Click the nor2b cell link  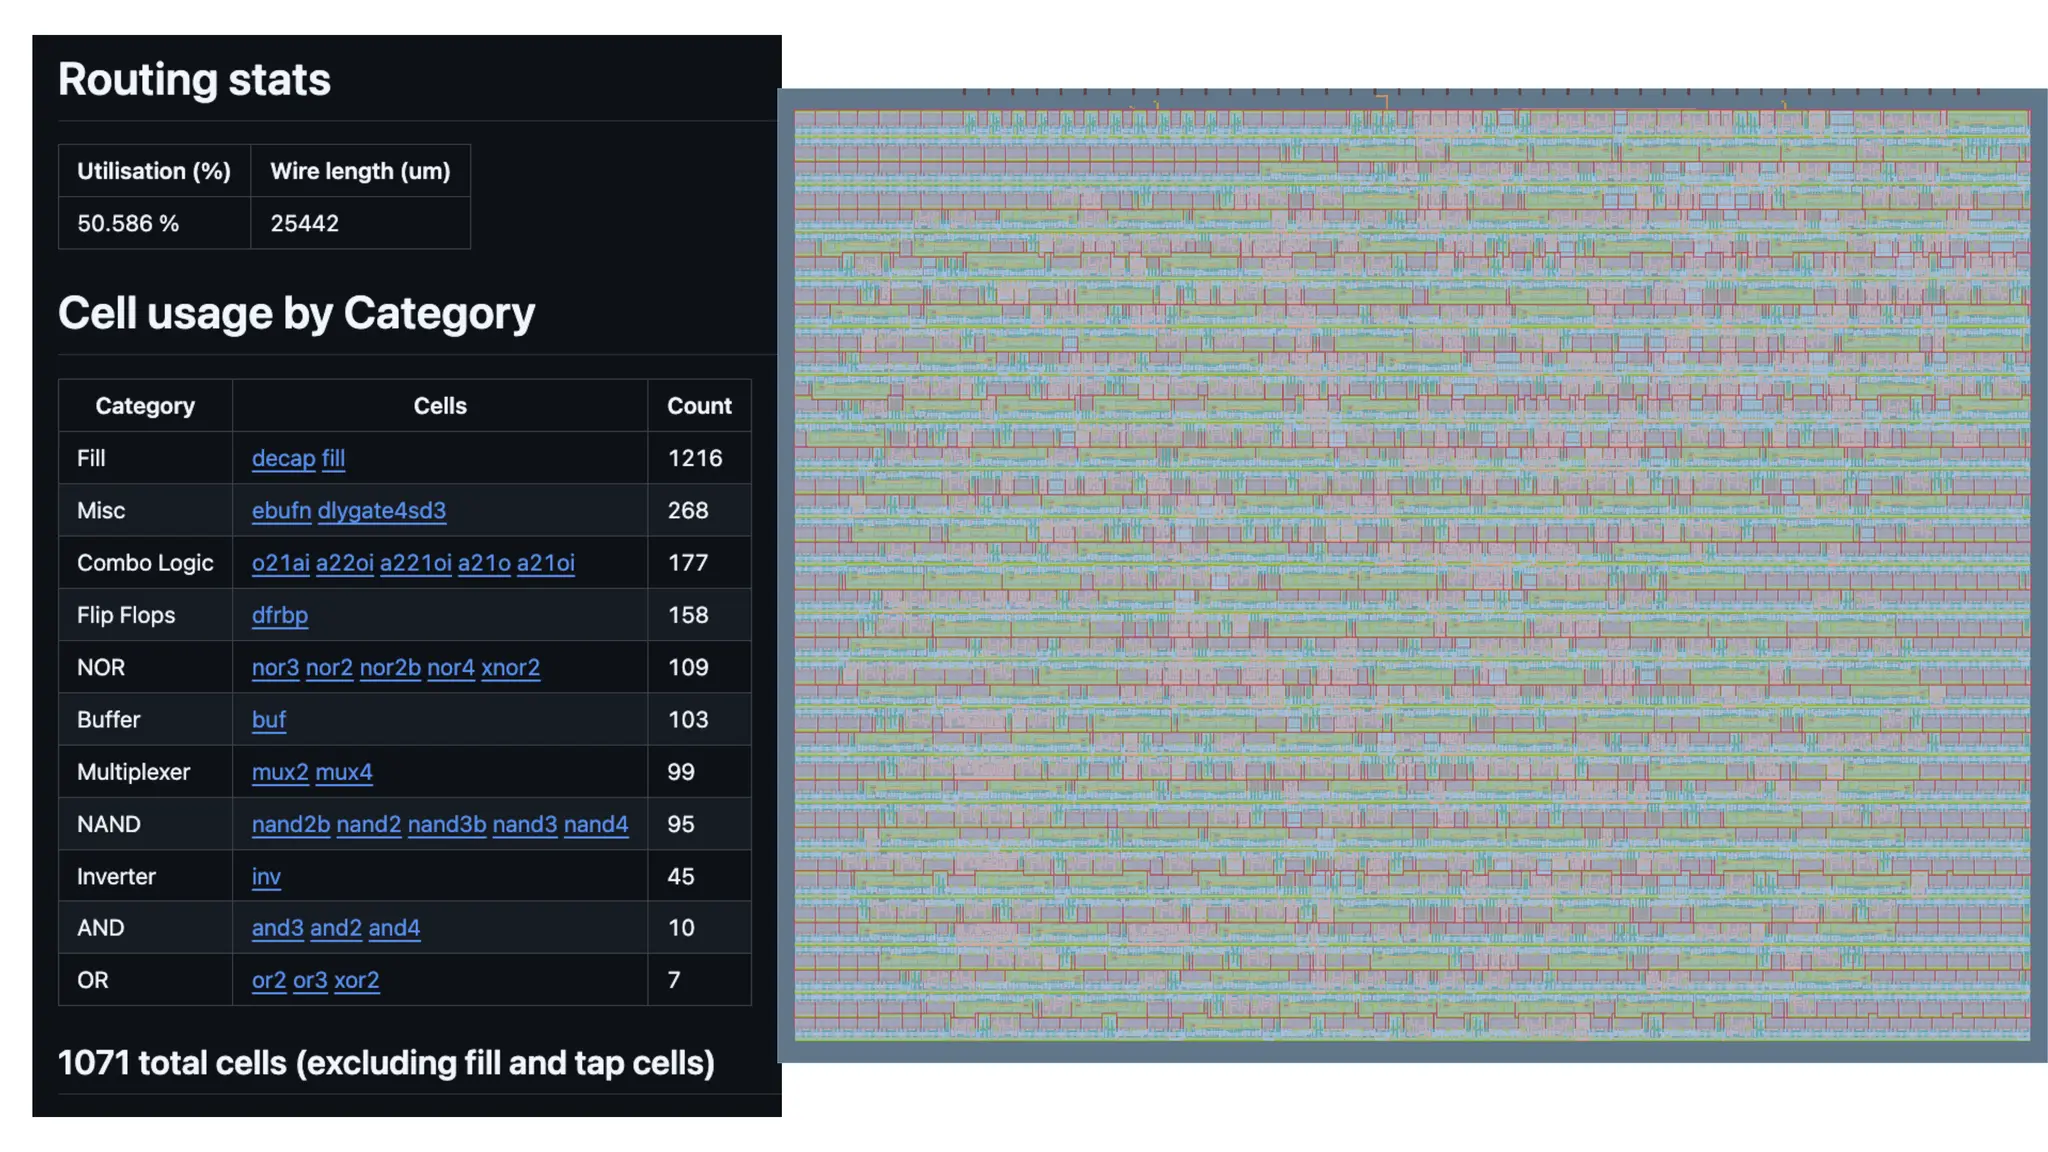[389, 667]
